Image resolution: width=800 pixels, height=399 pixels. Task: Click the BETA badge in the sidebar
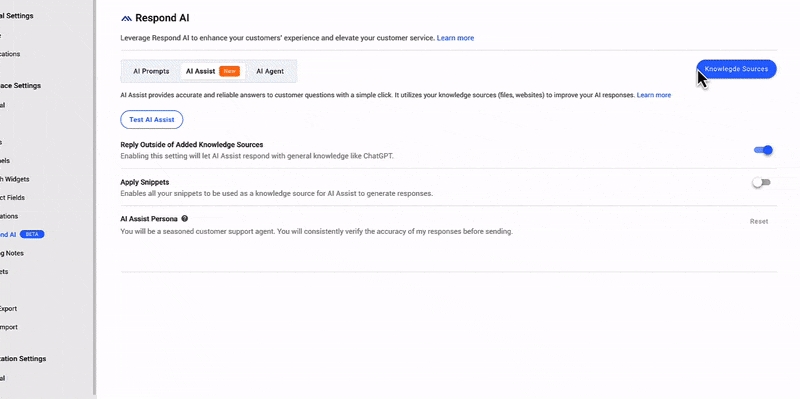[x=32, y=235]
